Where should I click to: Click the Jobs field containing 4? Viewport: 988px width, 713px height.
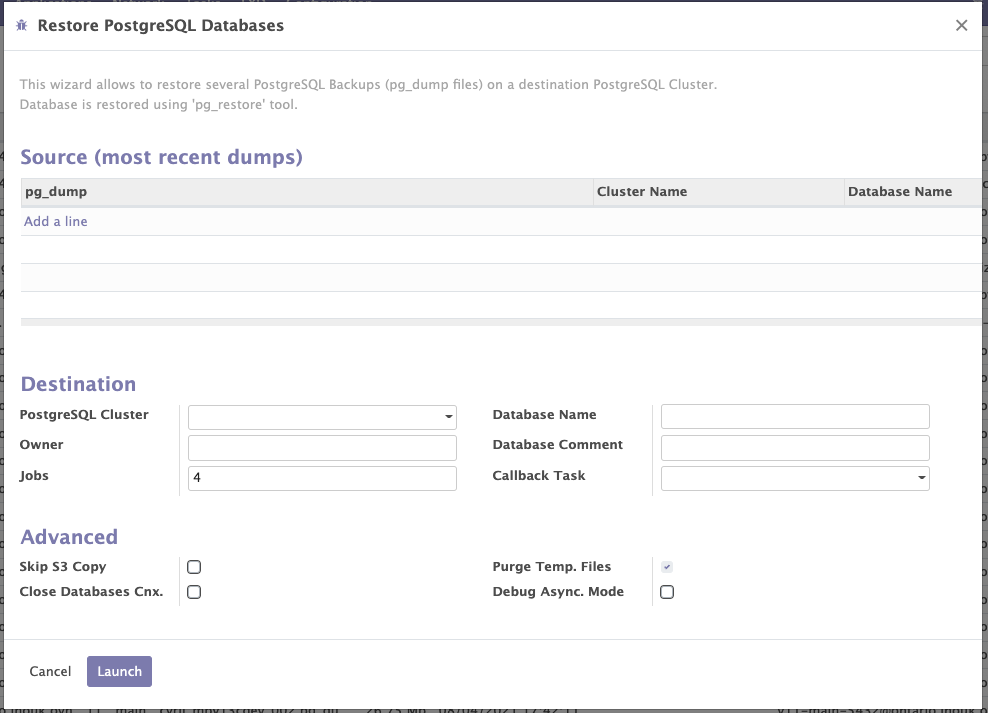(322, 479)
